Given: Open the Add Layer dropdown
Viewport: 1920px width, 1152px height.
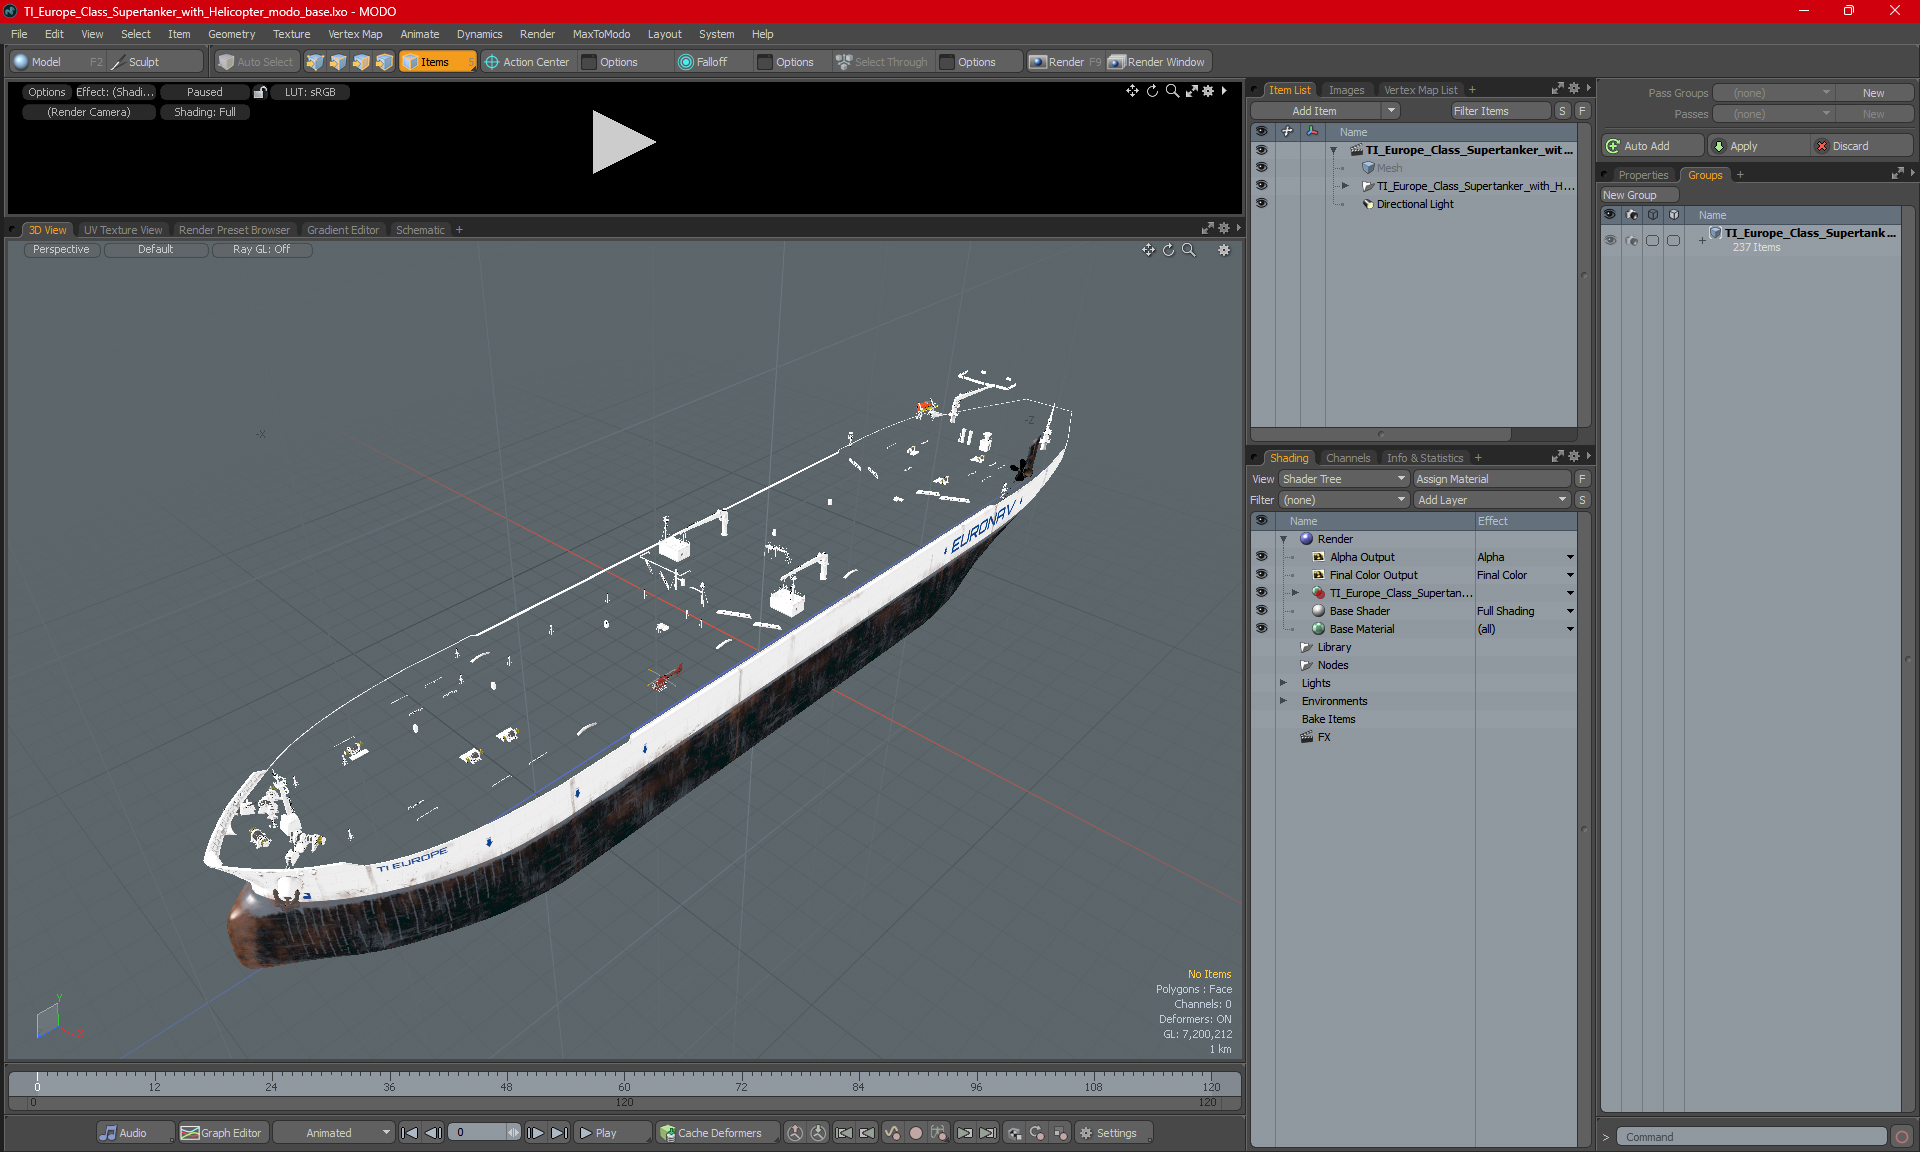Looking at the screenshot, I should 1492,500.
